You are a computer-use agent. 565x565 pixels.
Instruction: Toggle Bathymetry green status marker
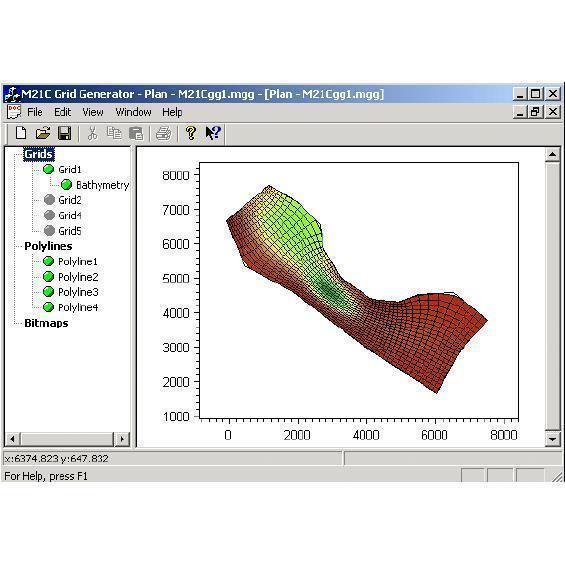[66, 185]
